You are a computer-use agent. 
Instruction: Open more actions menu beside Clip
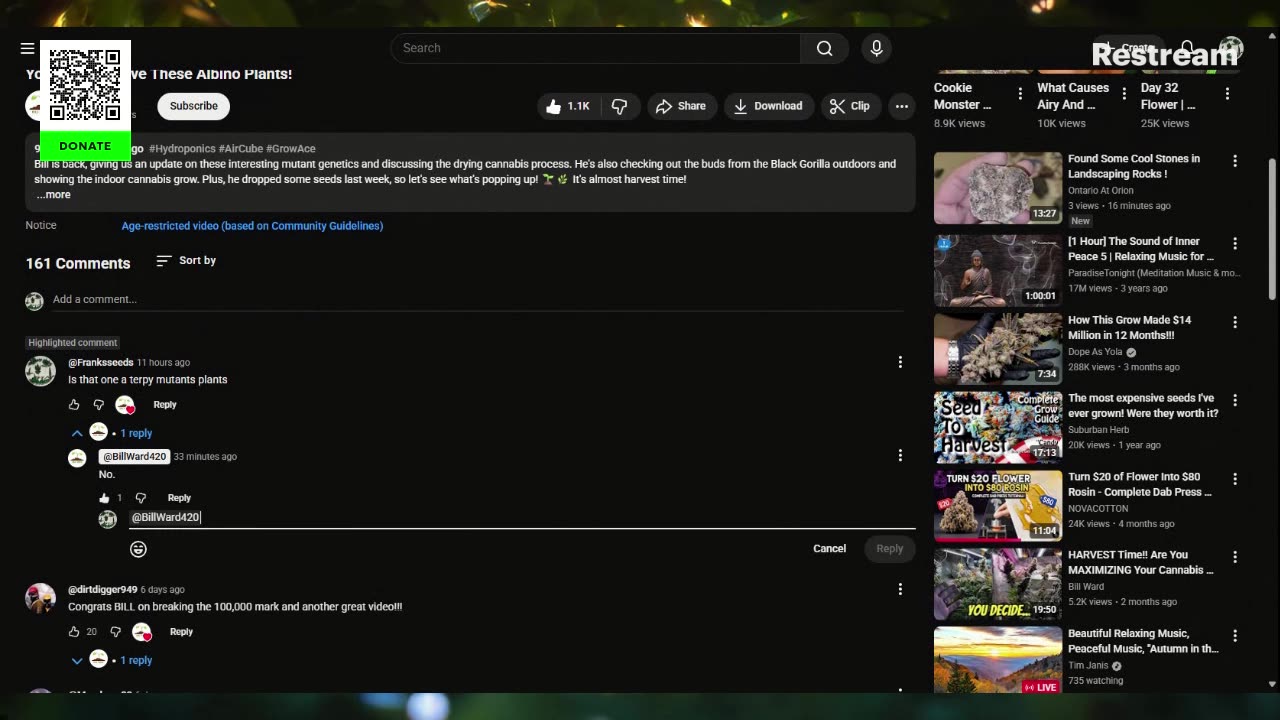(902, 106)
